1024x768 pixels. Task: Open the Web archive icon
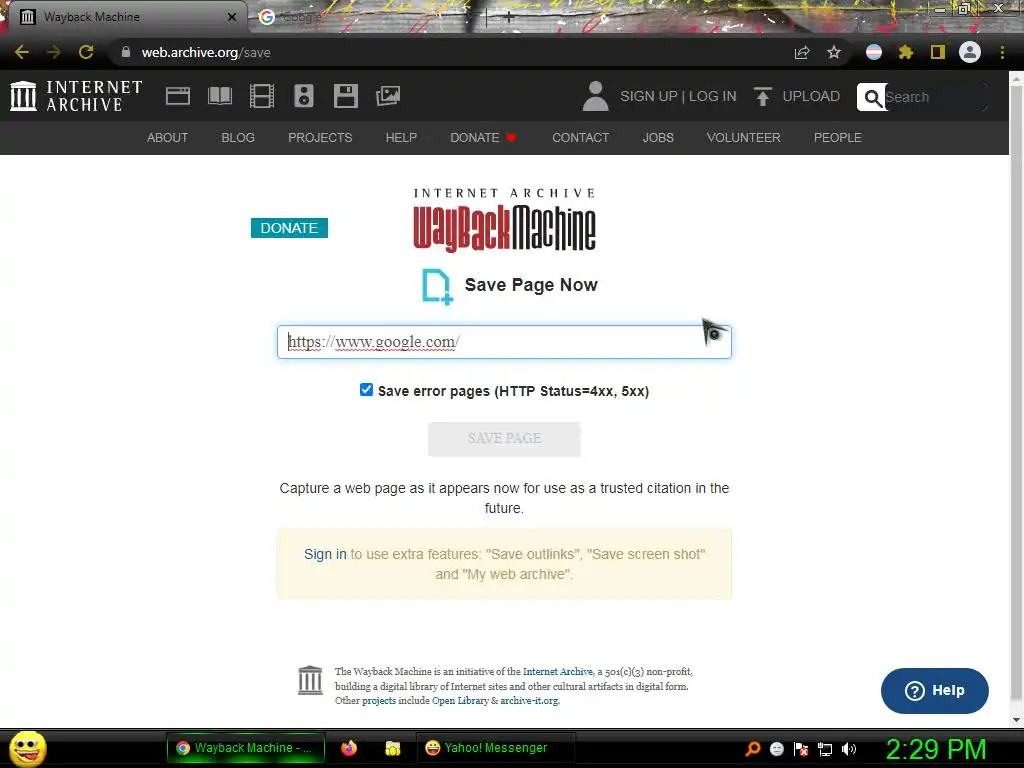coord(178,96)
